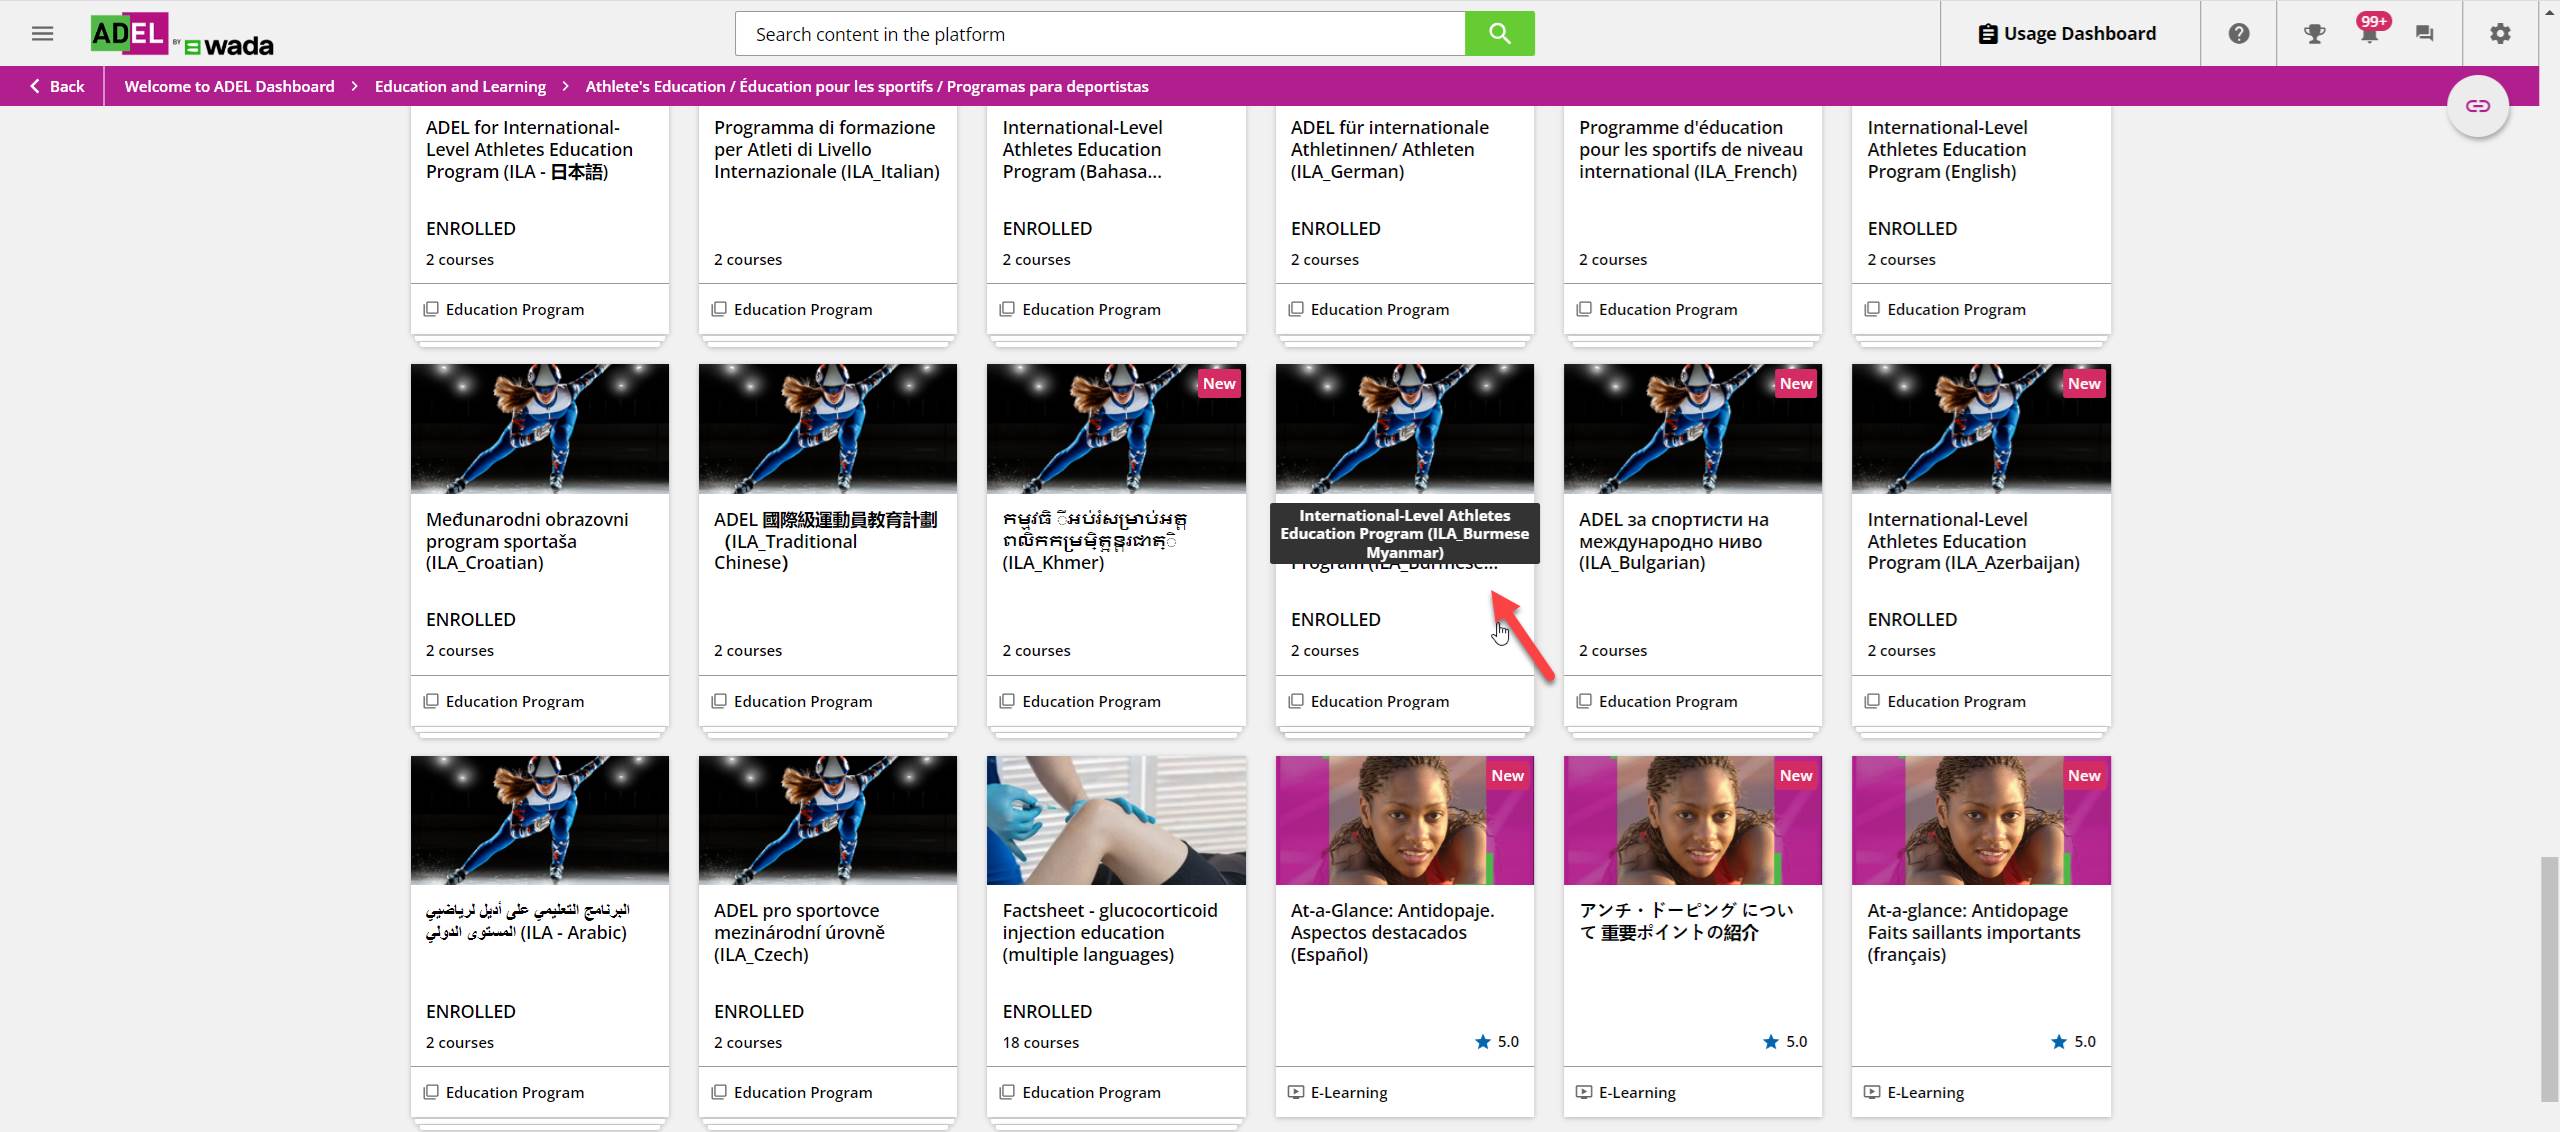Open the ILA_Traditional Chinese skater thumbnail
Screen dimensions: 2560x1132
pos(828,428)
